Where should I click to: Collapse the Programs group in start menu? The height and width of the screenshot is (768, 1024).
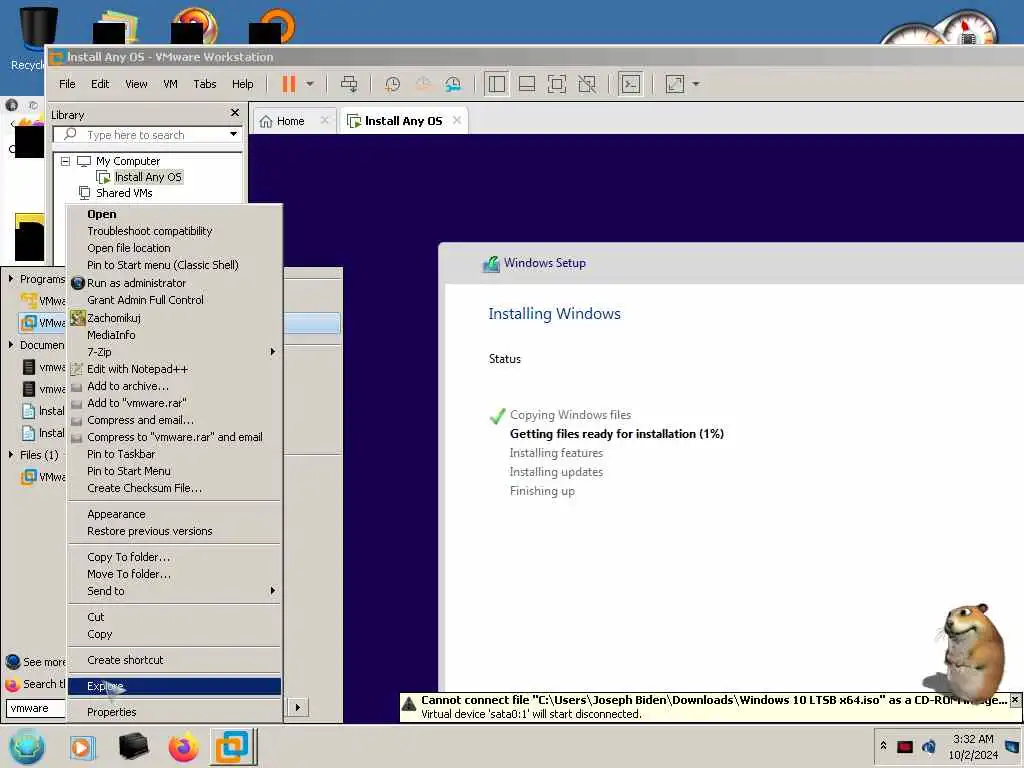click(11, 279)
